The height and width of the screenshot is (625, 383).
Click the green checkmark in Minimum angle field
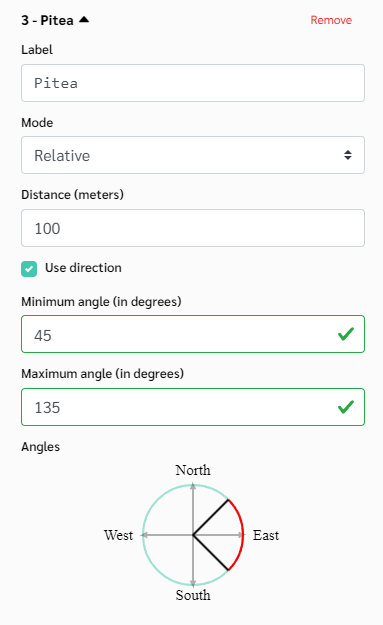point(346,334)
